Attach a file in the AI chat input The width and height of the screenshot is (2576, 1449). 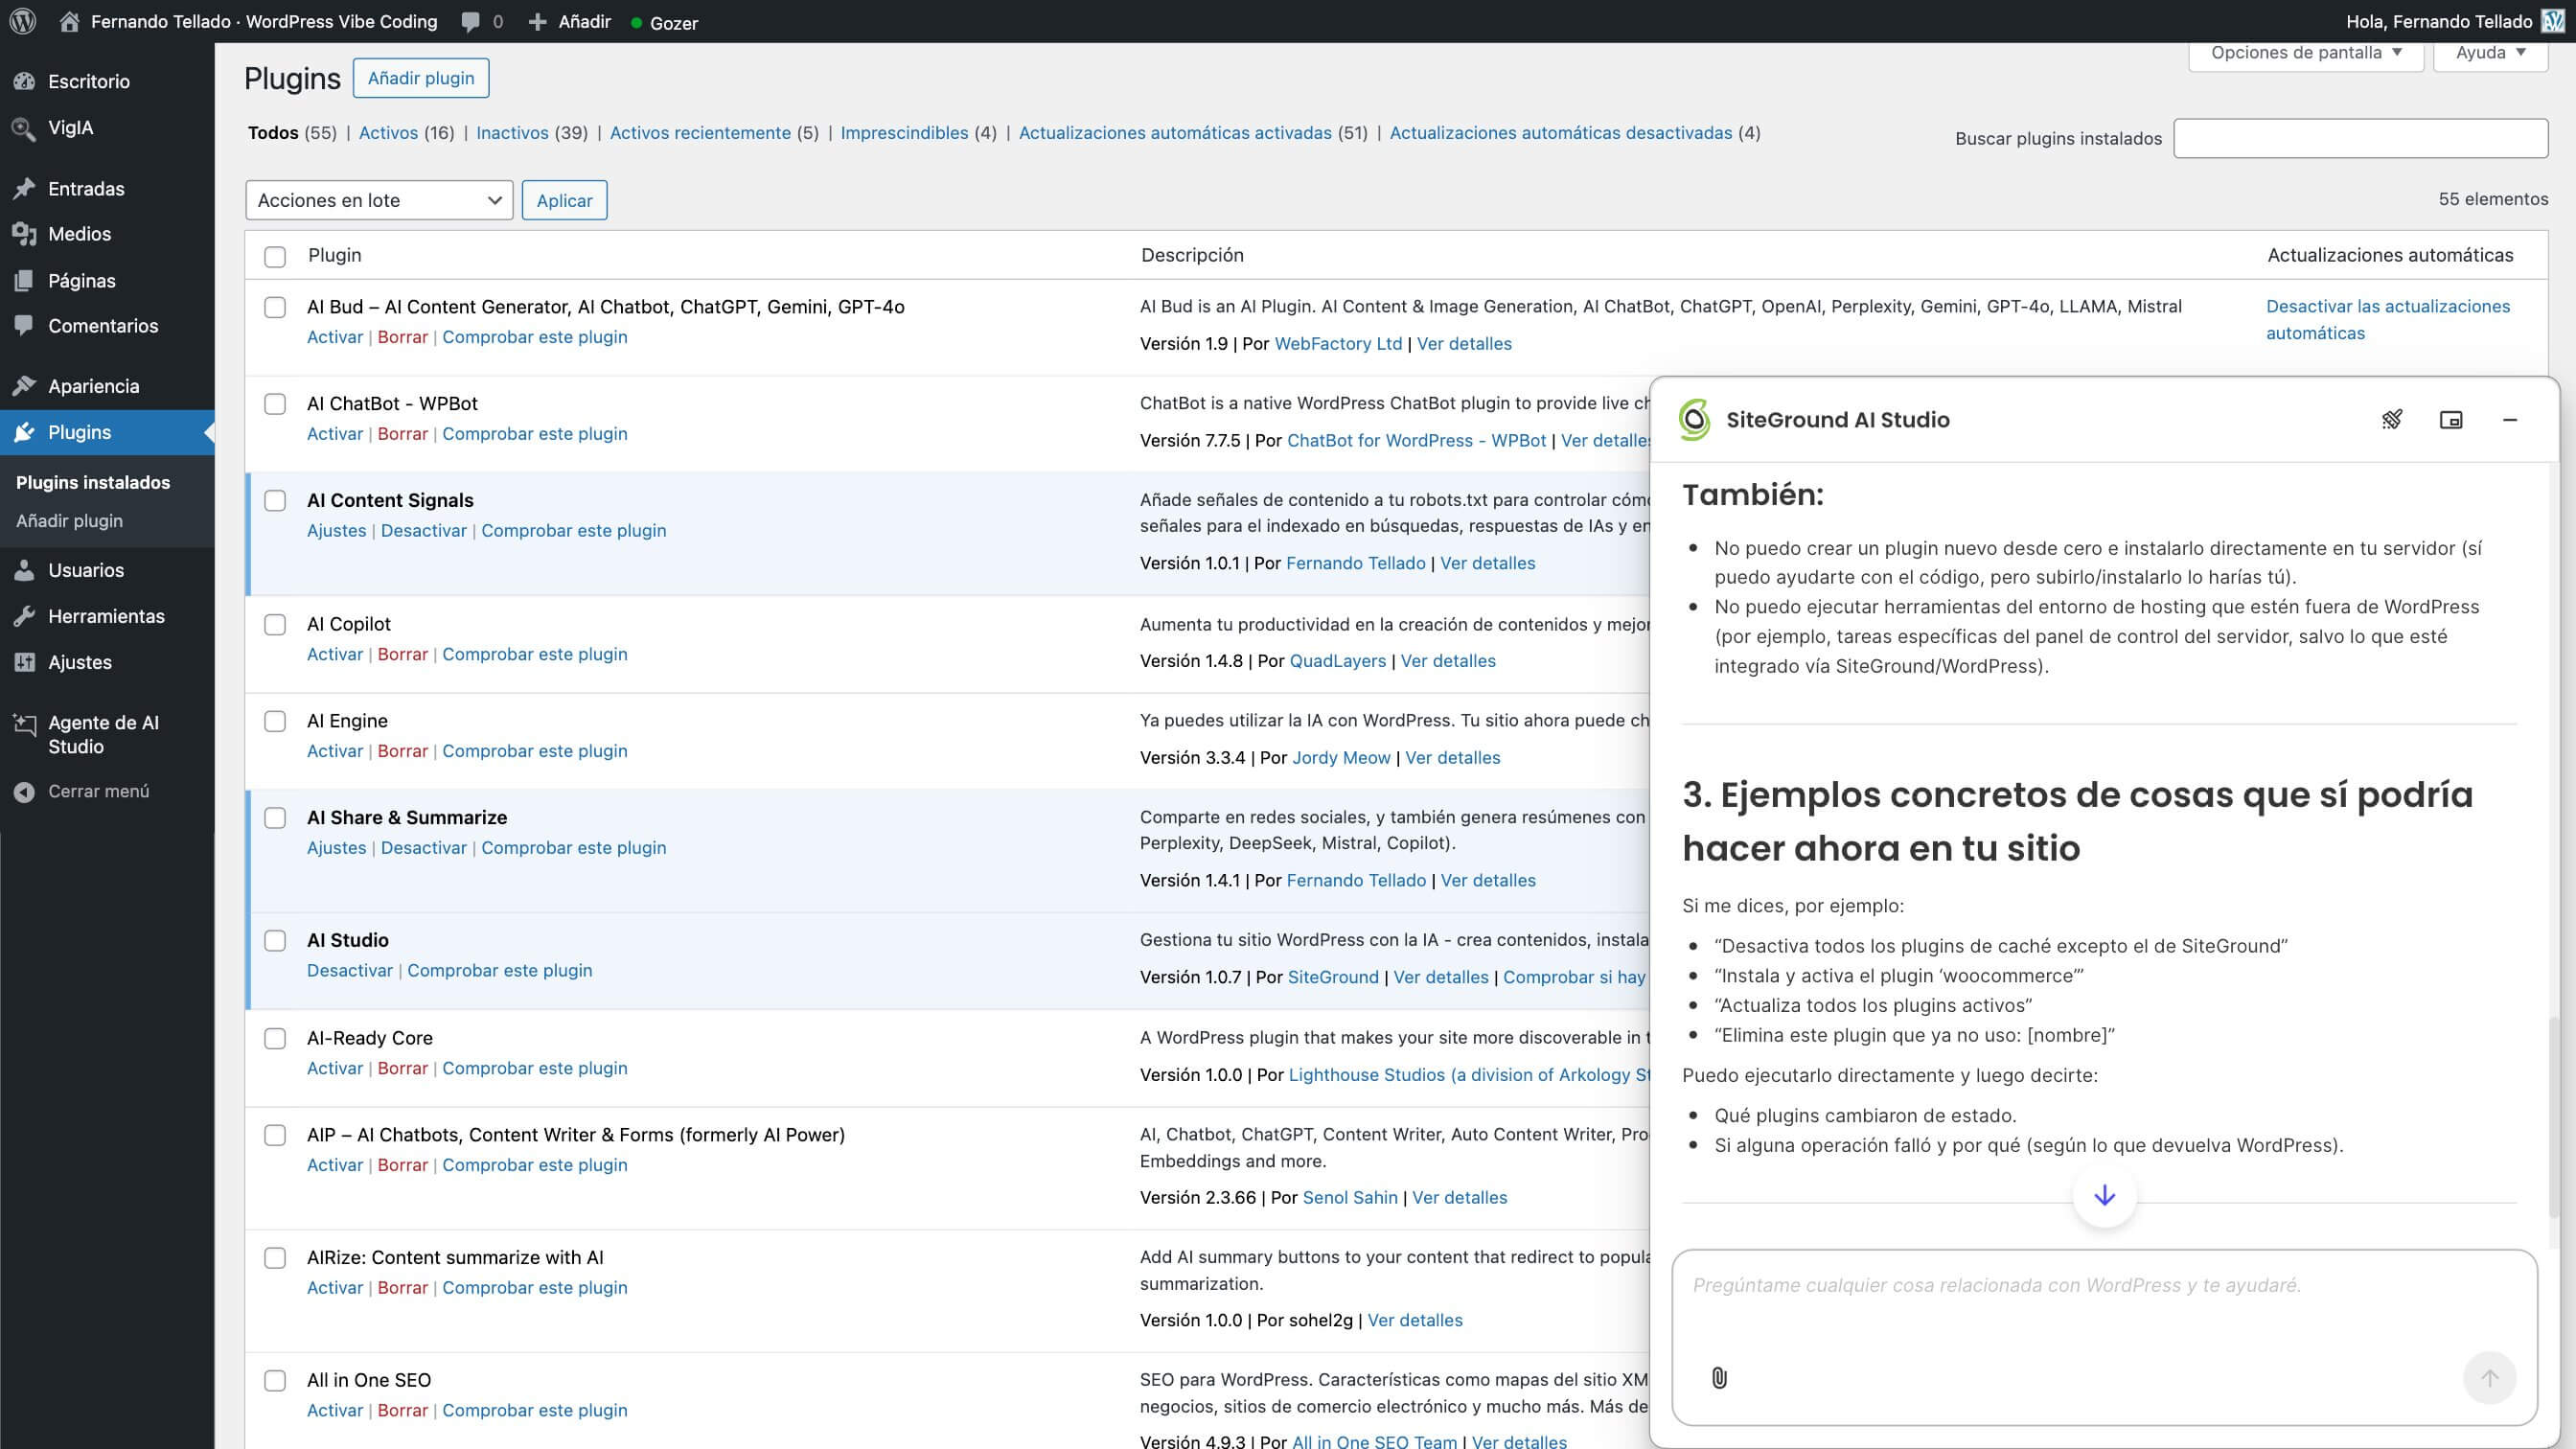(1719, 1378)
